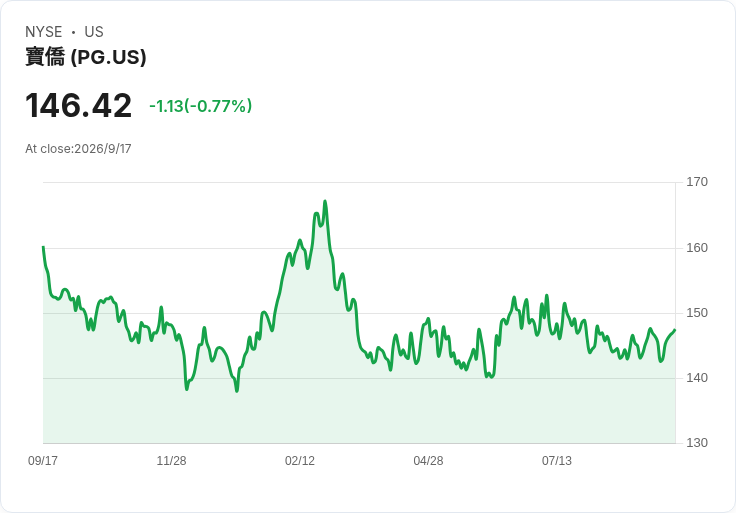Click the leftmost start of the price line

tap(43, 247)
